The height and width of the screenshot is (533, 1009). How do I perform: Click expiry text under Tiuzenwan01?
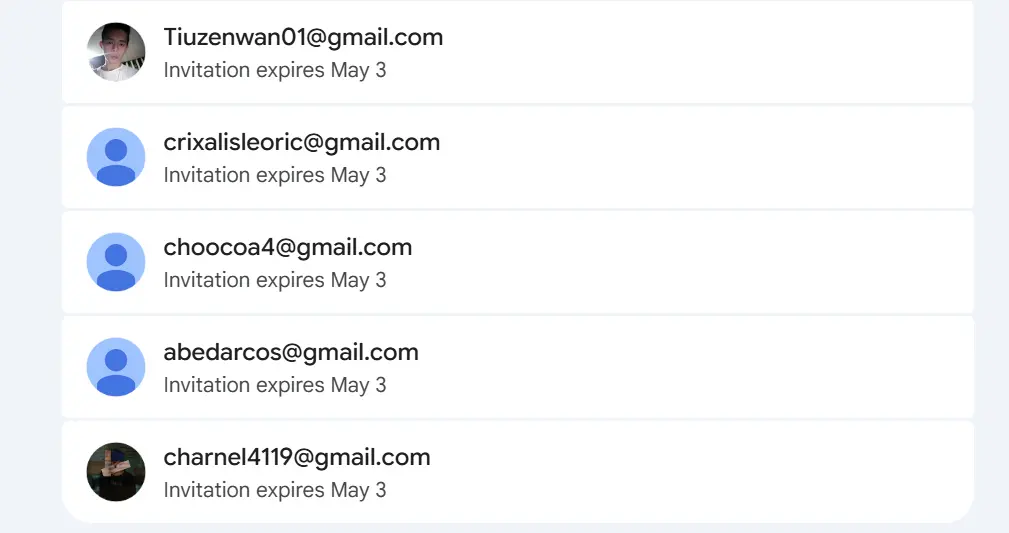275,70
